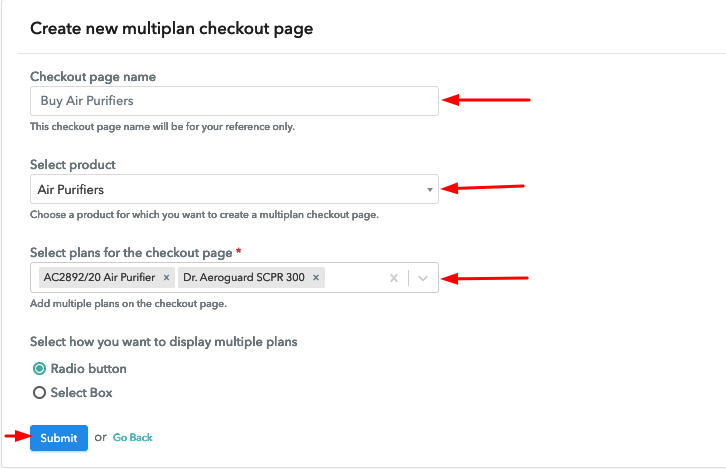Follow the Go Back link
This screenshot has height=469, width=726.
click(132, 438)
